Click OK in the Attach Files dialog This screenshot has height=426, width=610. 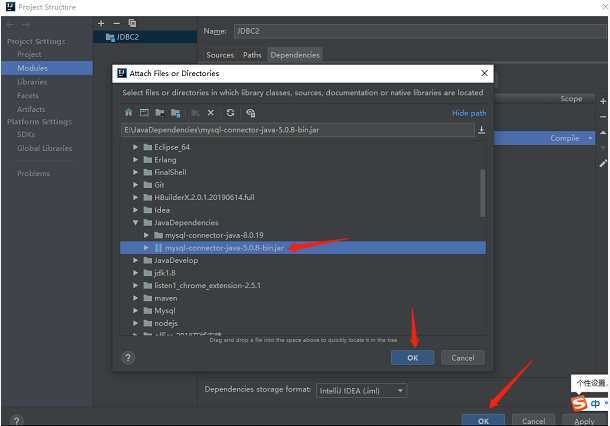pyautogui.click(x=412, y=358)
